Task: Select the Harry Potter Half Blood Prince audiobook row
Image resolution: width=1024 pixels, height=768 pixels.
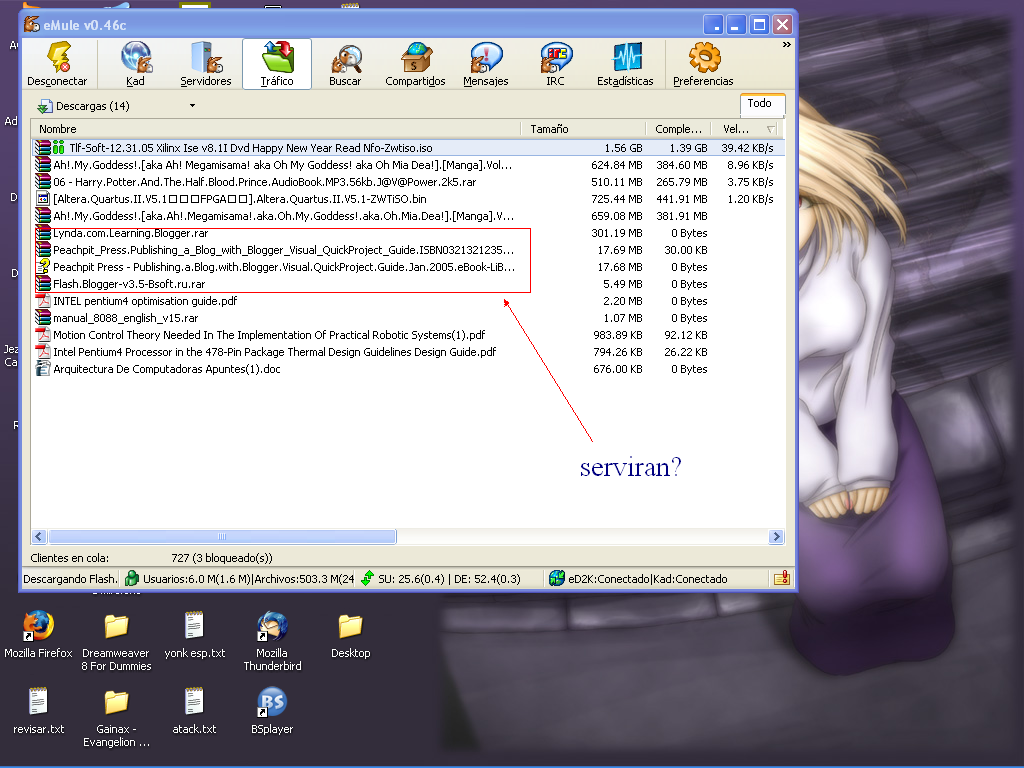Action: click(408, 182)
